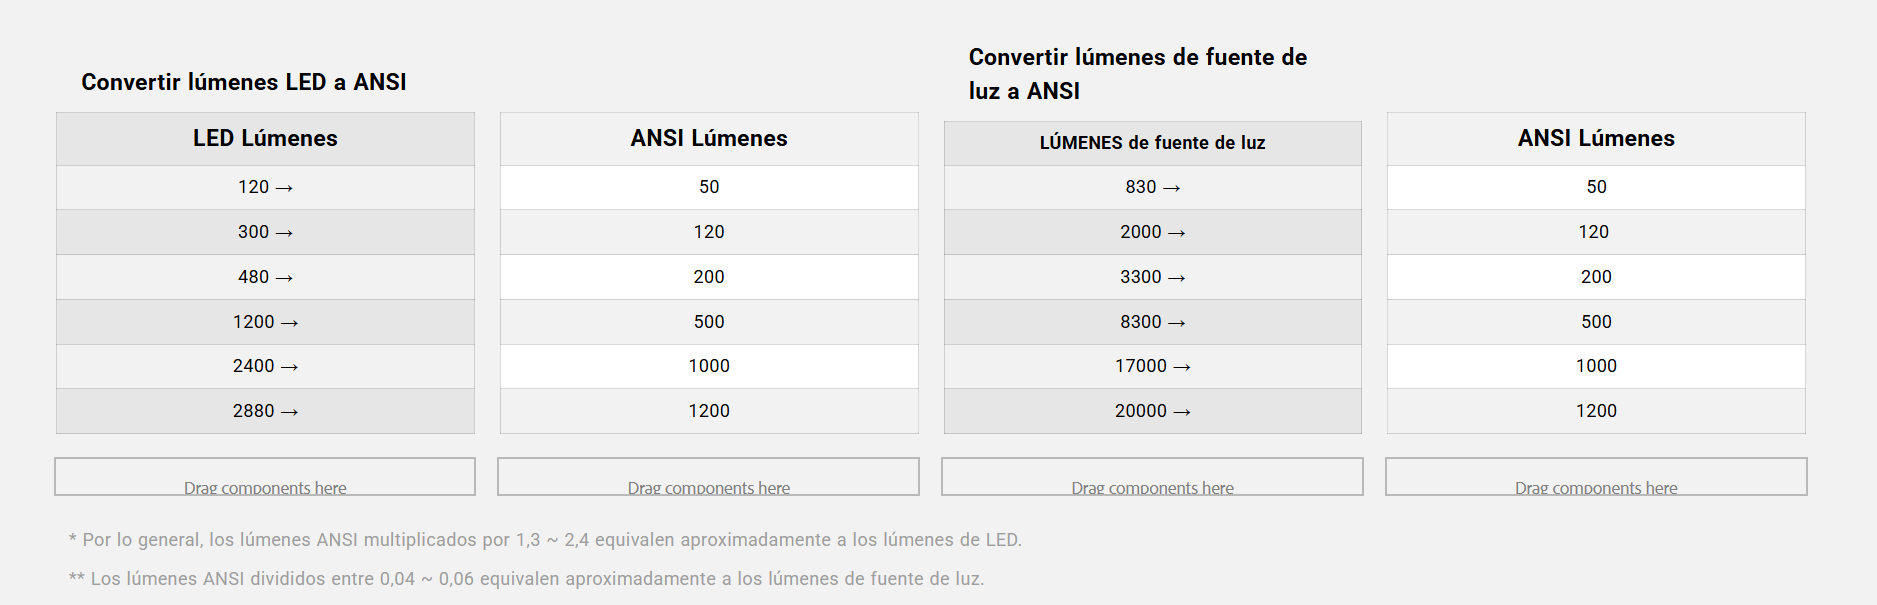Click the "830 →" light source cell
This screenshot has height=605, width=1877.
(1152, 188)
